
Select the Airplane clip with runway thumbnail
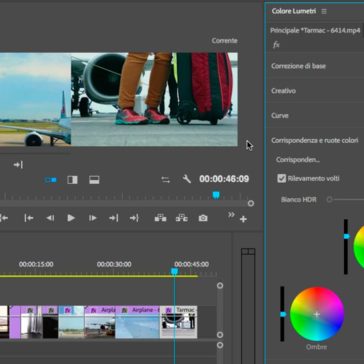(100, 322)
